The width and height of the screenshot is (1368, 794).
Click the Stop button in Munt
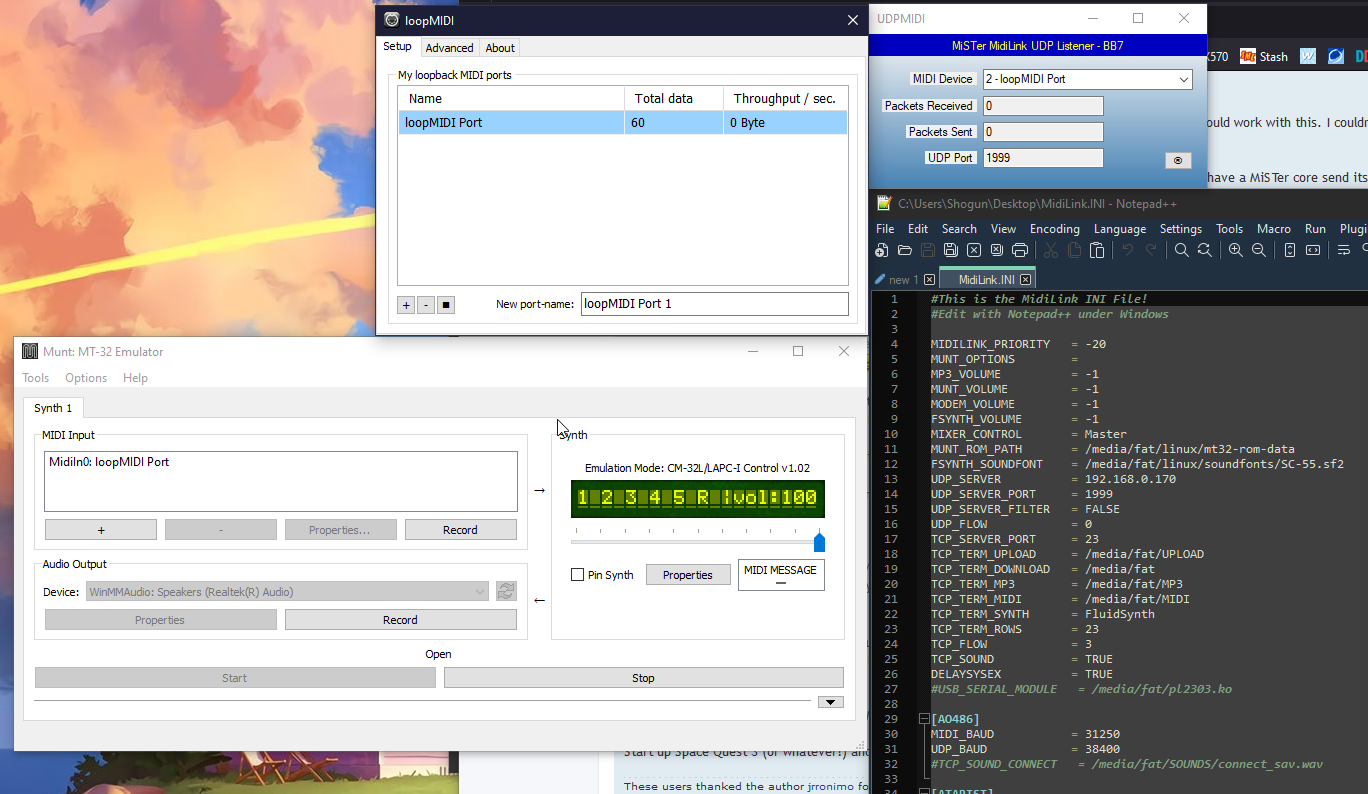(643, 678)
